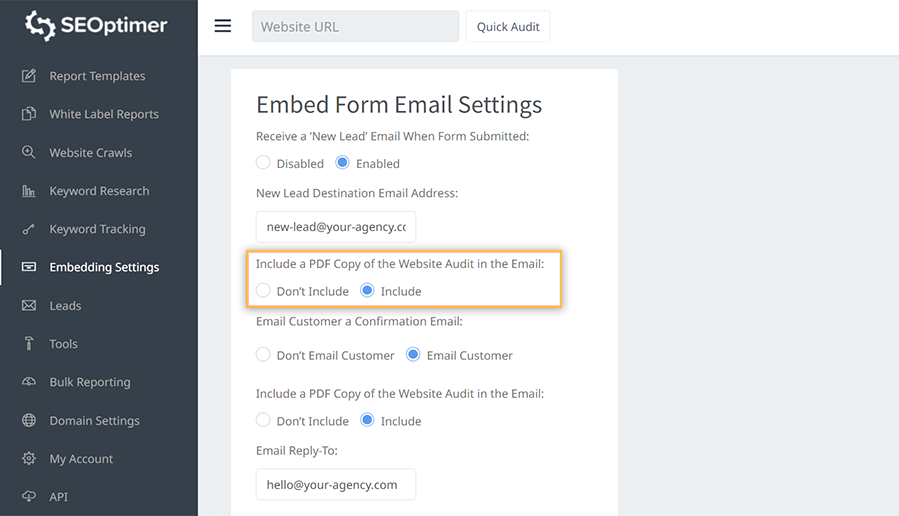Click the Bulk Reporting cloud icon
Image resolution: width=899 pixels, height=516 pixels.
coord(29,382)
